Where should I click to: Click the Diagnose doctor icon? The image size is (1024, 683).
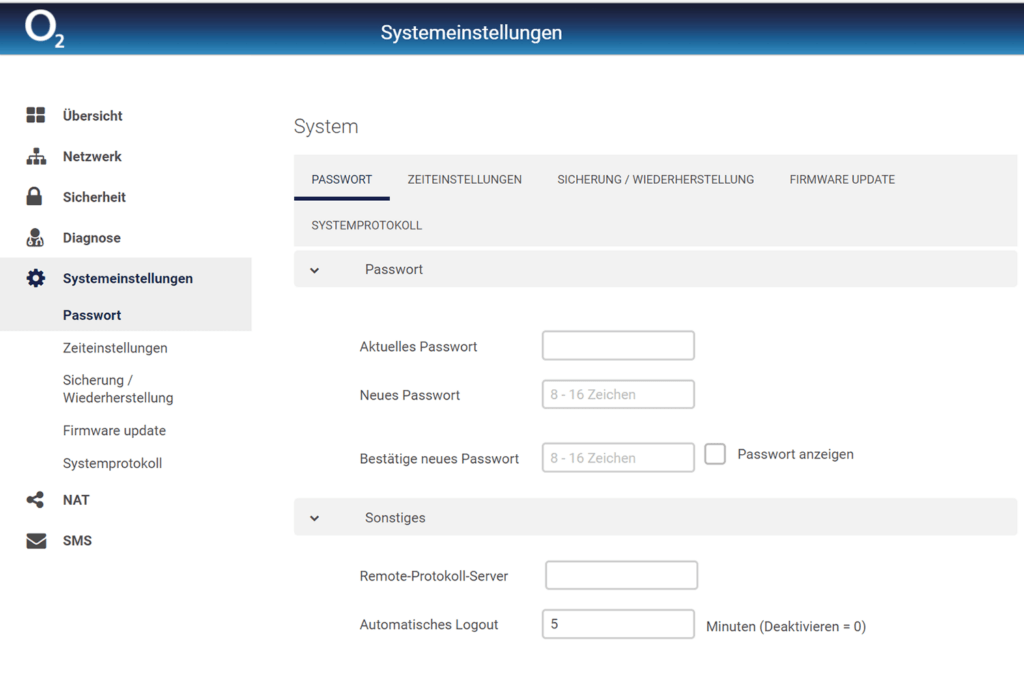36,238
